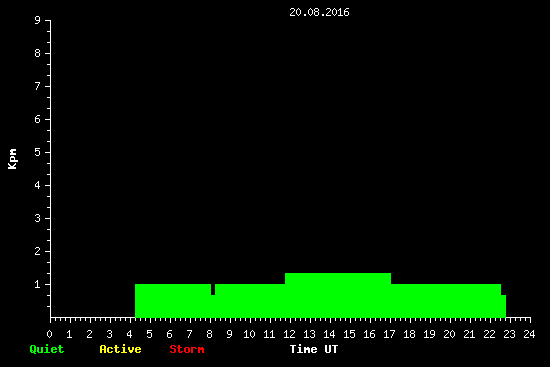Click the small notch in bar near hour 8
Viewport: 550px width, 367px height.
[x=213, y=289]
